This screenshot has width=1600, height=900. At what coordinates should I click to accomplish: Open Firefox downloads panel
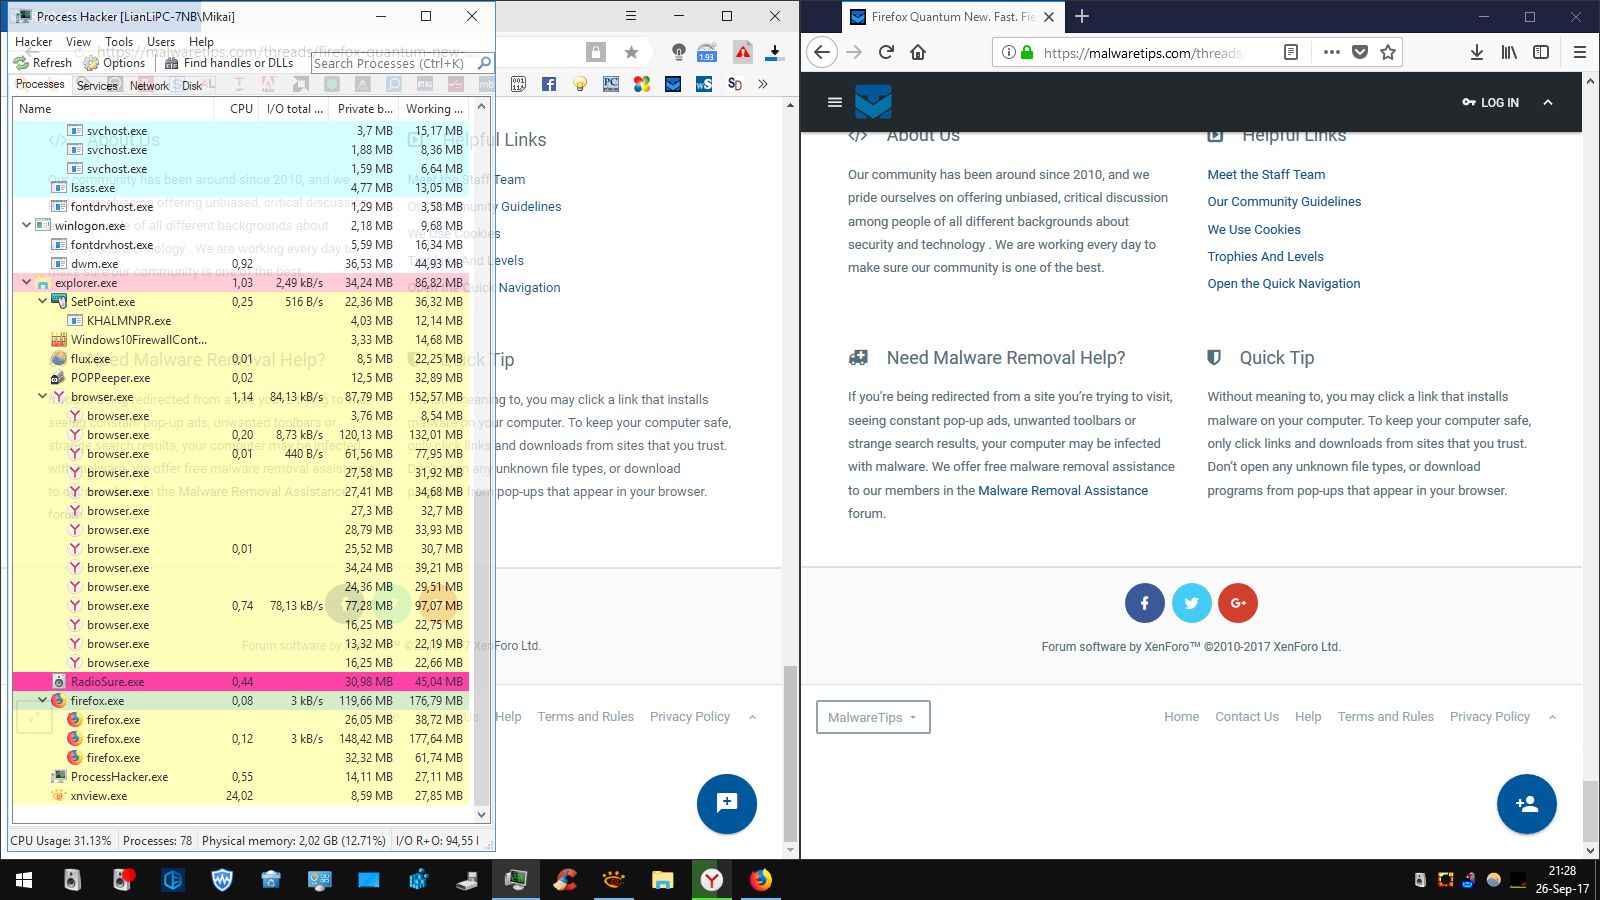1477,52
